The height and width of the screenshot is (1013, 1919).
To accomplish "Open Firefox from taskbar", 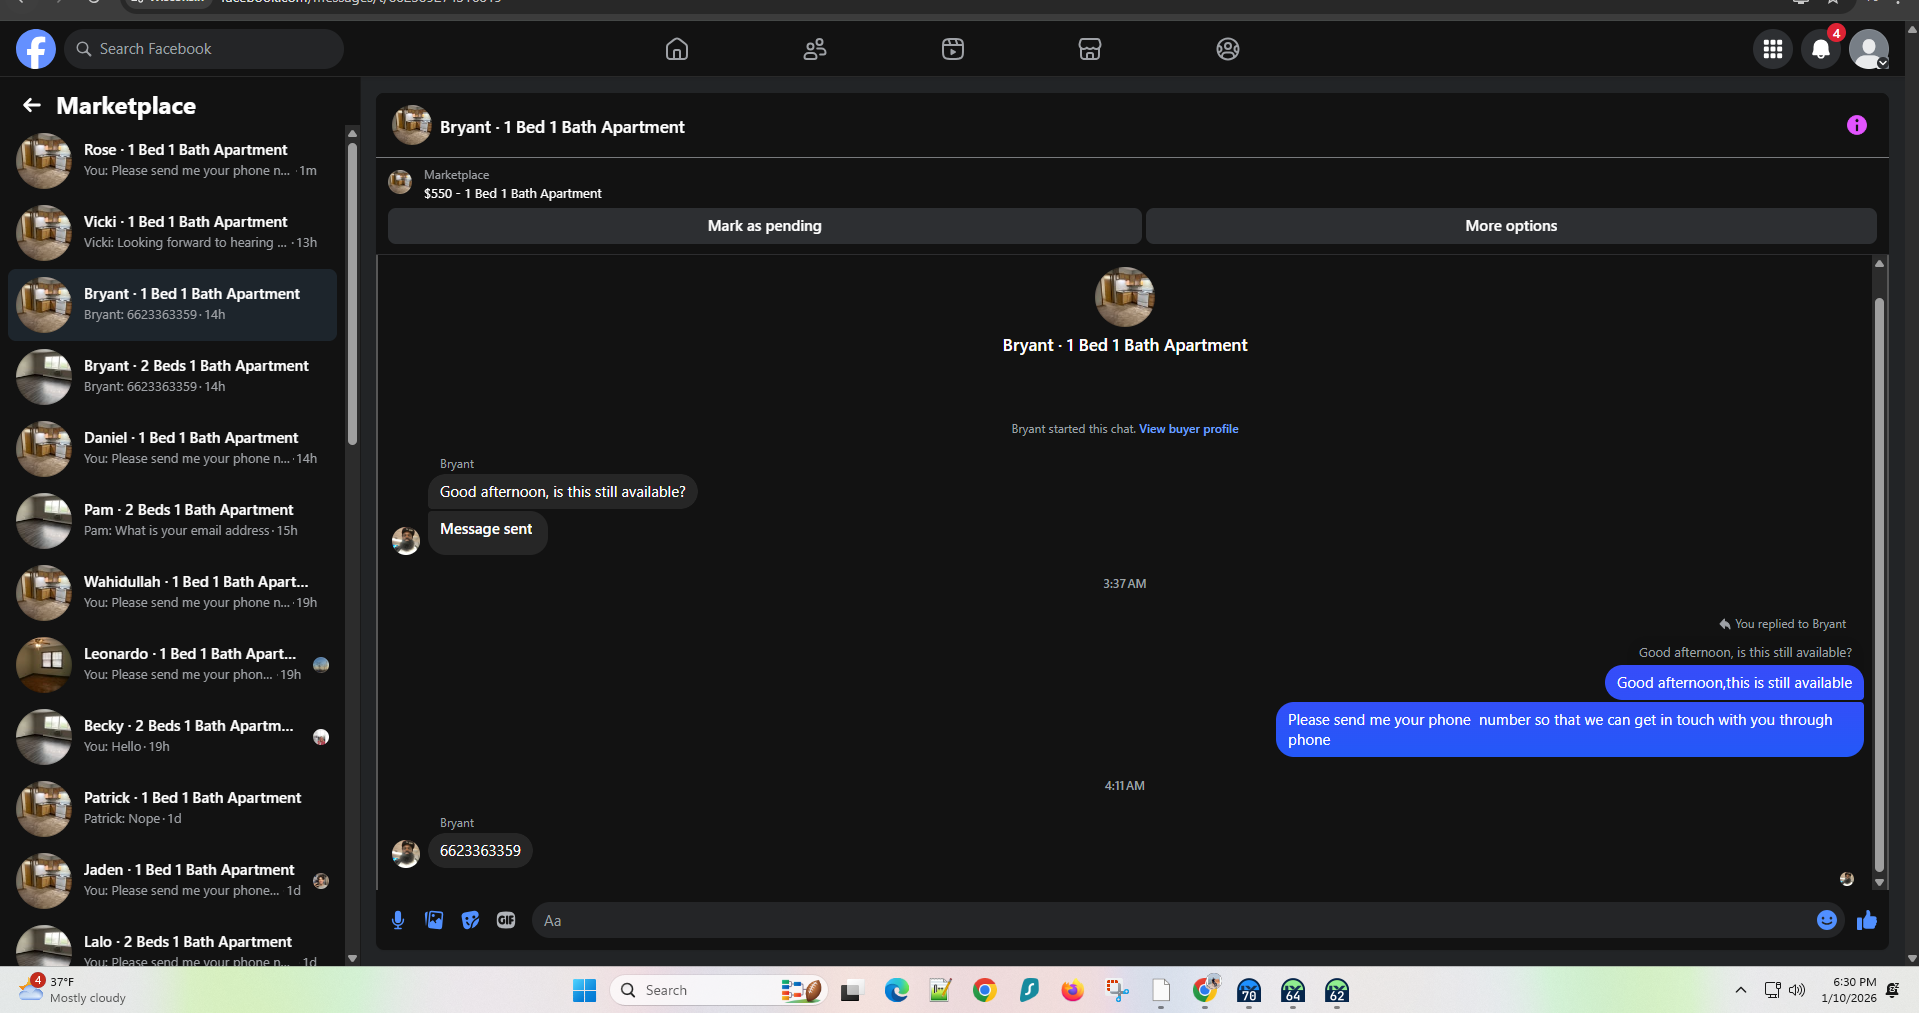I will click(x=1073, y=990).
